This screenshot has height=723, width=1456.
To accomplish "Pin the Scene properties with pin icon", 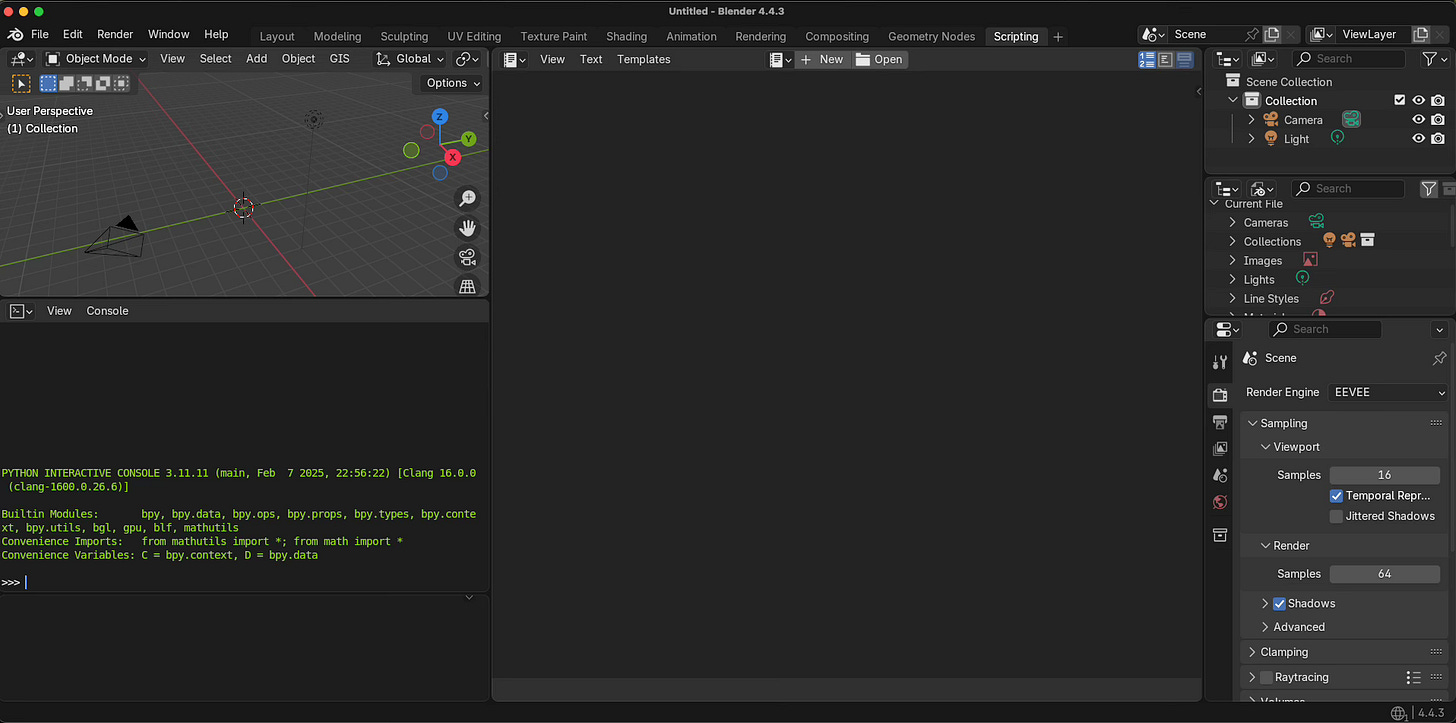I will pyautogui.click(x=1439, y=358).
